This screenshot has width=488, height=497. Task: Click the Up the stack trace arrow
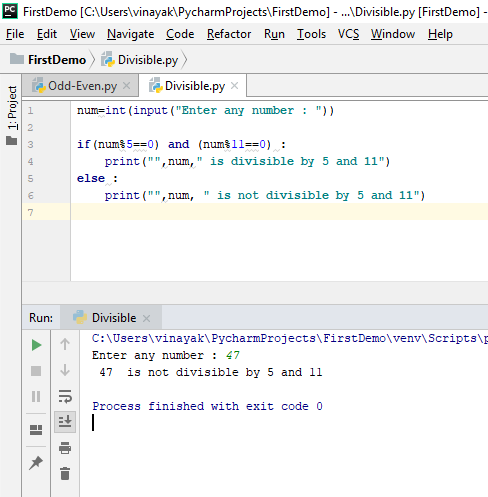tap(65, 344)
